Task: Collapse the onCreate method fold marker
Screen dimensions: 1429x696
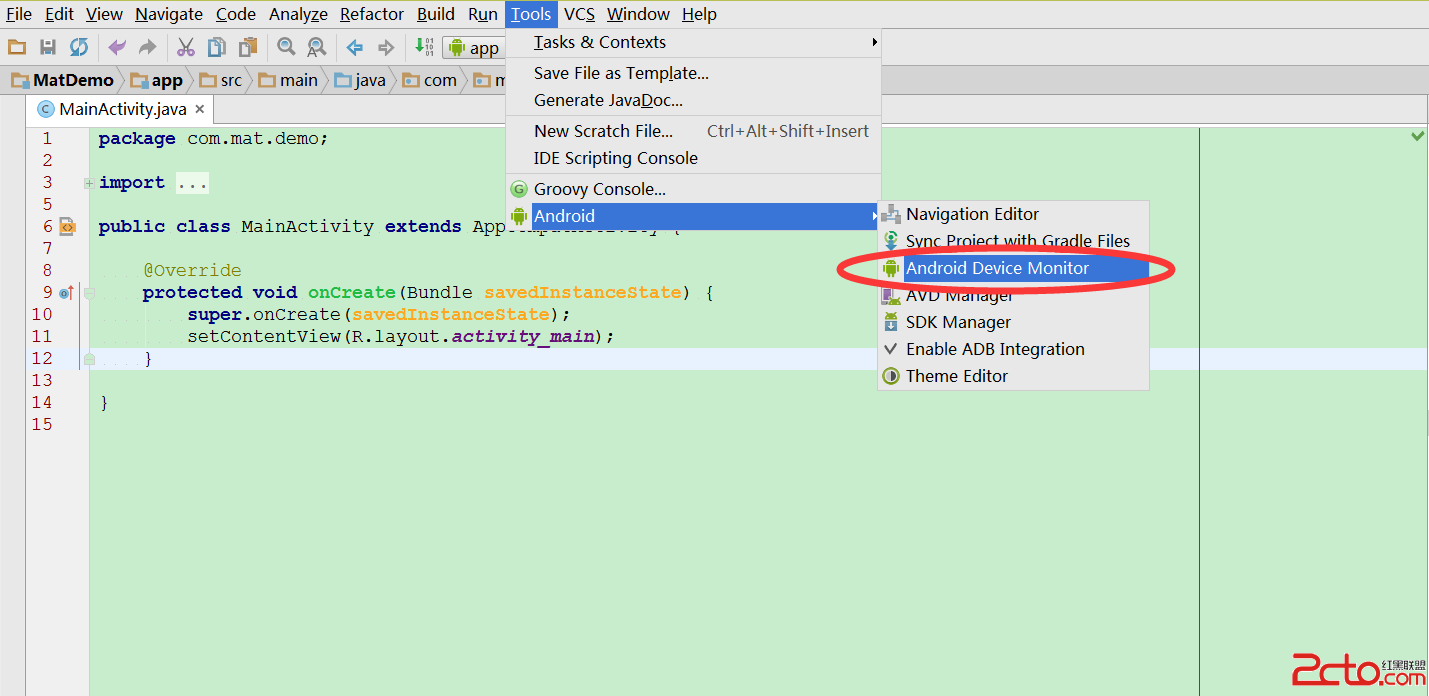Action: [89, 293]
